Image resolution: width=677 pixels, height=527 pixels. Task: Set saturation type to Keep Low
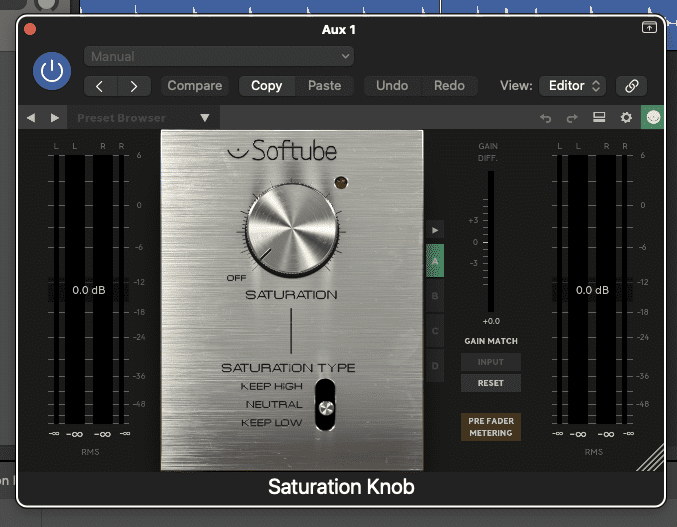271,423
